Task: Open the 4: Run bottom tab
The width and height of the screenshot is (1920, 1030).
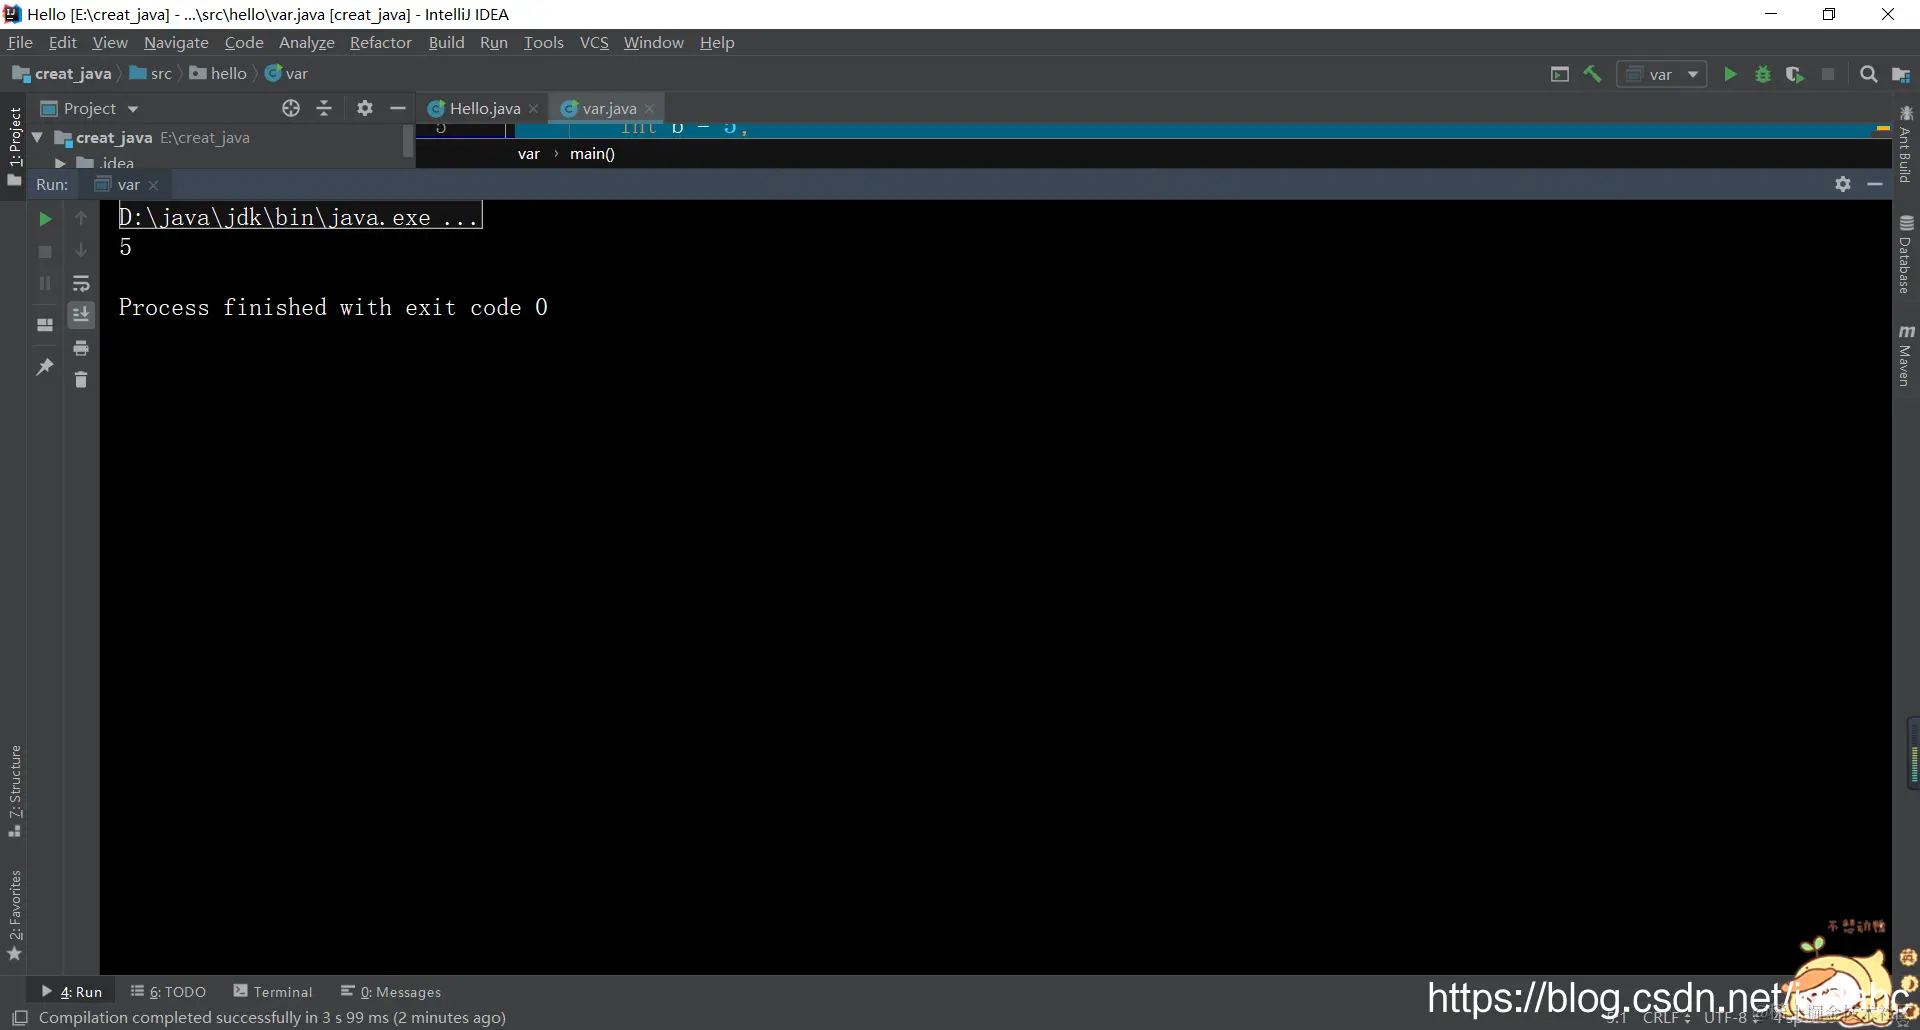Action: 72,991
